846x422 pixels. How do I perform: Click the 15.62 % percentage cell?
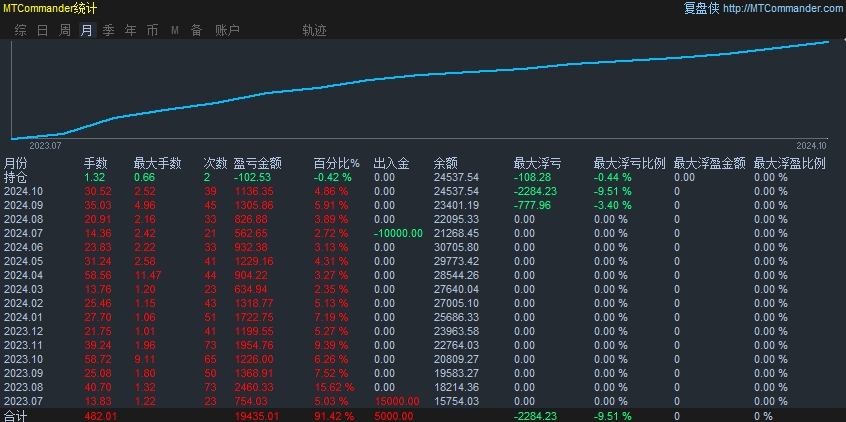pyautogui.click(x=334, y=387)
